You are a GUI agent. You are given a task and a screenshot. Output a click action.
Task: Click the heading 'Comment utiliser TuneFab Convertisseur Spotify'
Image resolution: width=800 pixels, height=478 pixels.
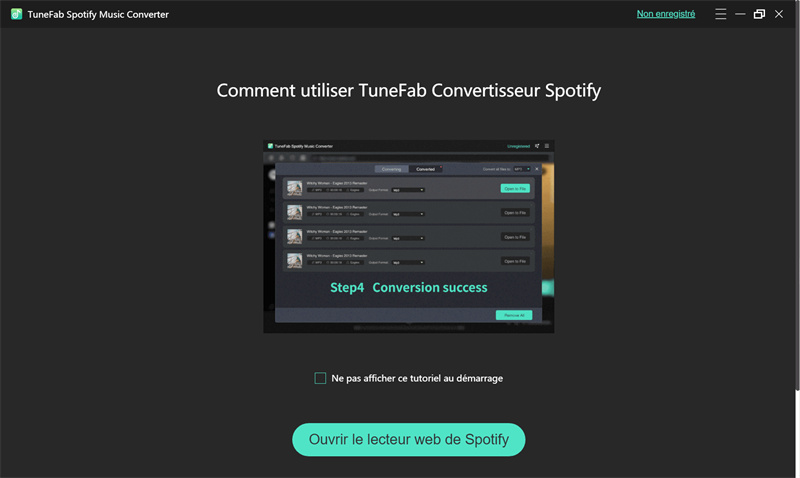coord(409,91)
